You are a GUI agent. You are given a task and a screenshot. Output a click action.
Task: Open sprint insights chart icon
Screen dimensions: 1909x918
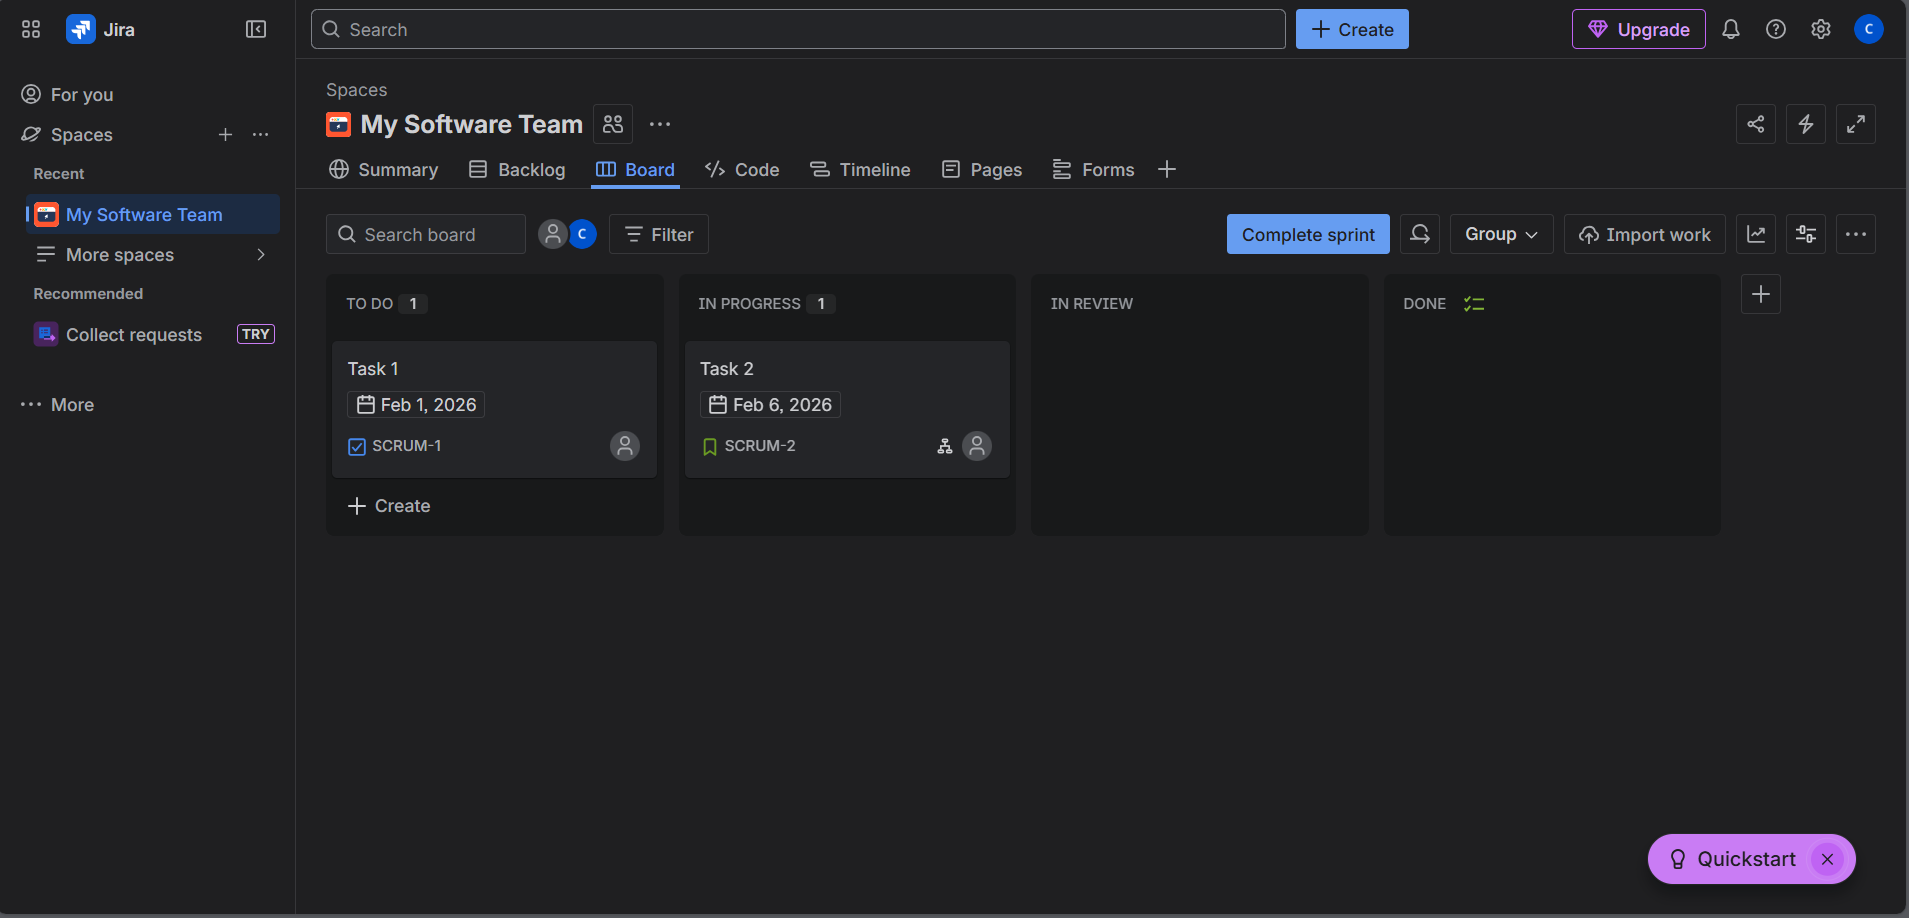1755,234
